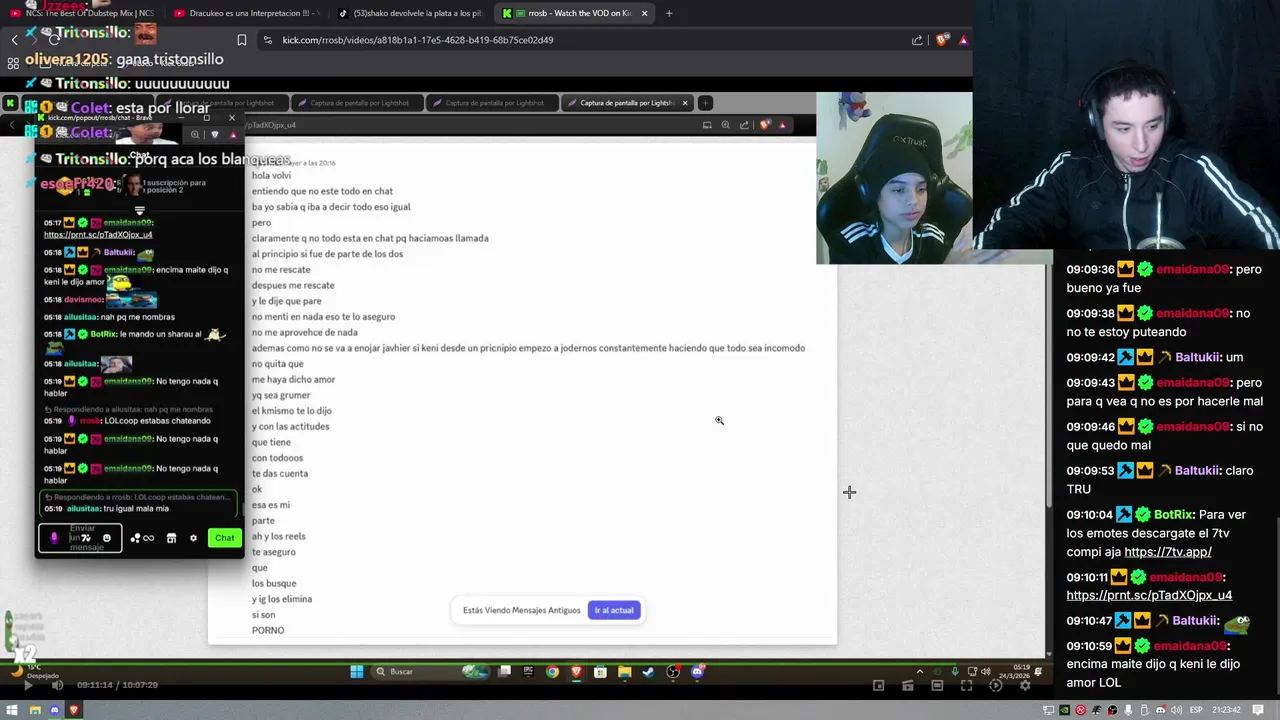Click the Windows Start button in stream

pos(357,671)
